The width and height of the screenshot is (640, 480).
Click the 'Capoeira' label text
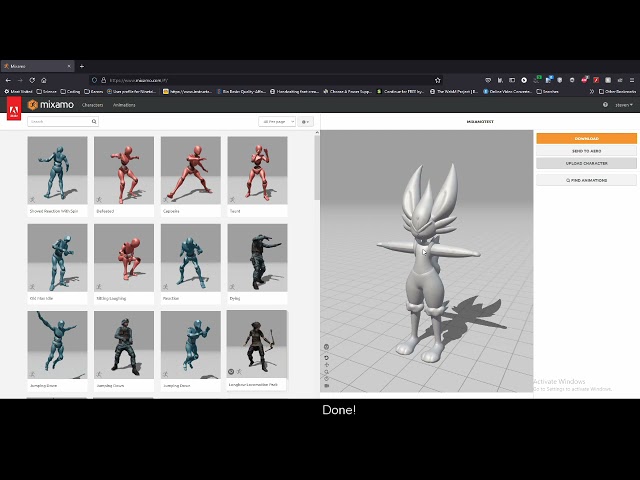tap(171, 211)
